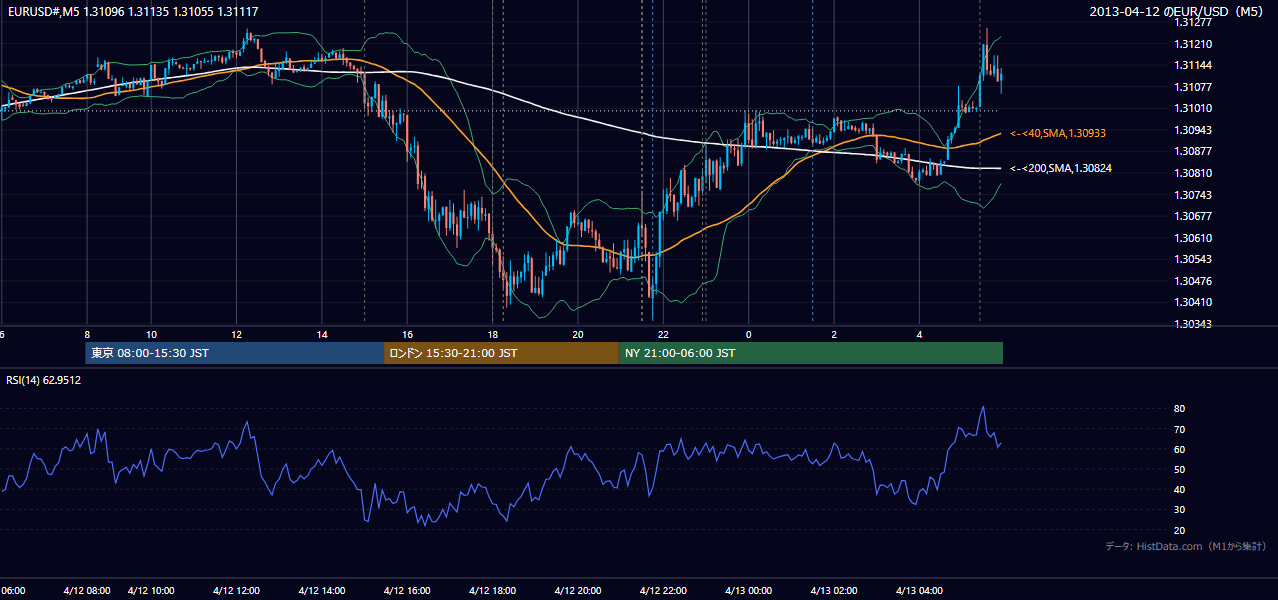Screen dimensions: 1278x600
Task: Click the RSI 80 level label
Action: 1180,409
